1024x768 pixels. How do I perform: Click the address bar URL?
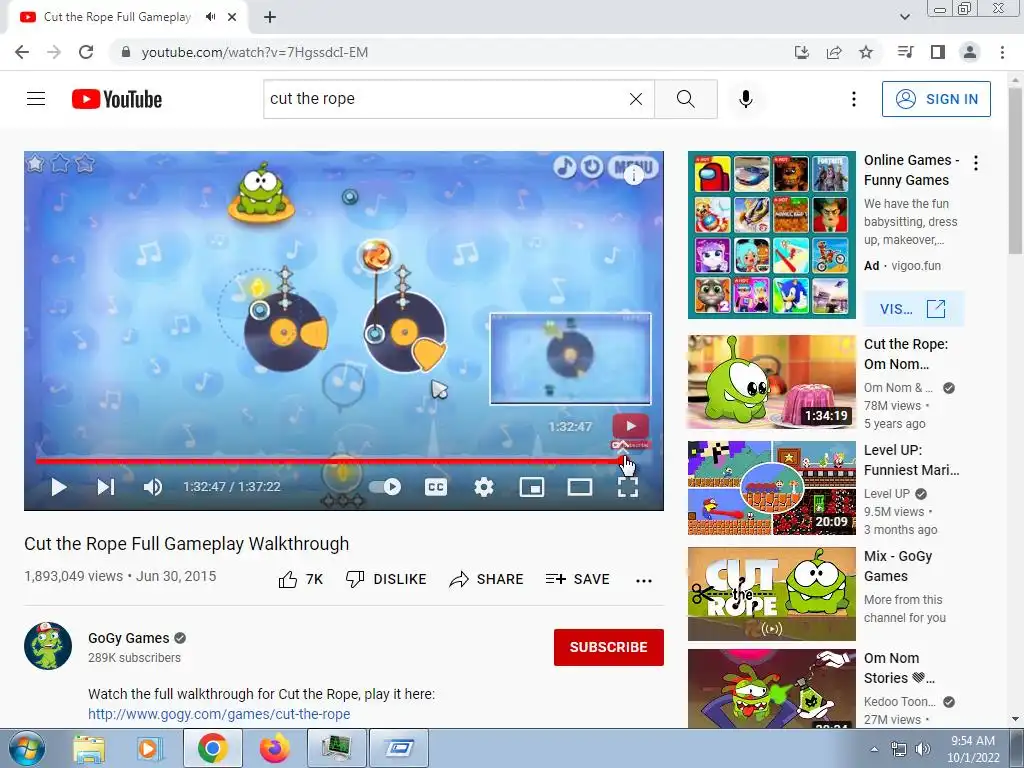pos(255,52)
